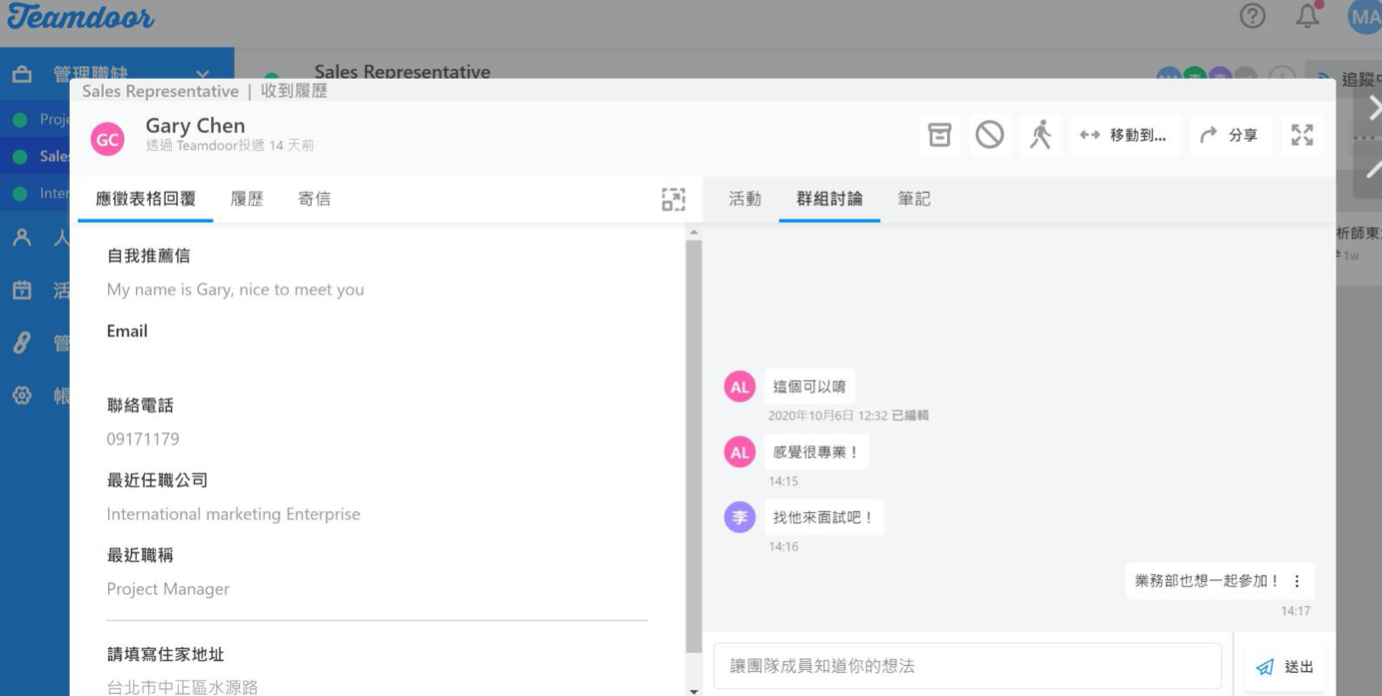
Task: Expand candidate panel to fullscreen
Action: click(x=1302, y=135)
